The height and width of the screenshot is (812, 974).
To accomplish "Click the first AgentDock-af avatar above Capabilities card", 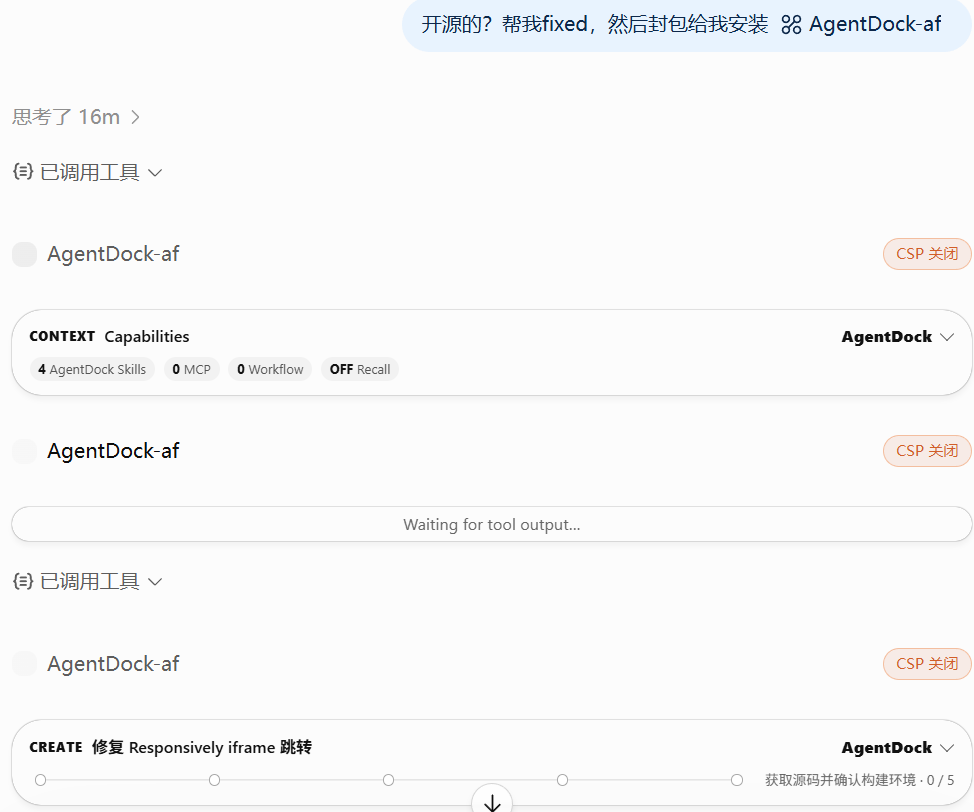I will (25, 254).
